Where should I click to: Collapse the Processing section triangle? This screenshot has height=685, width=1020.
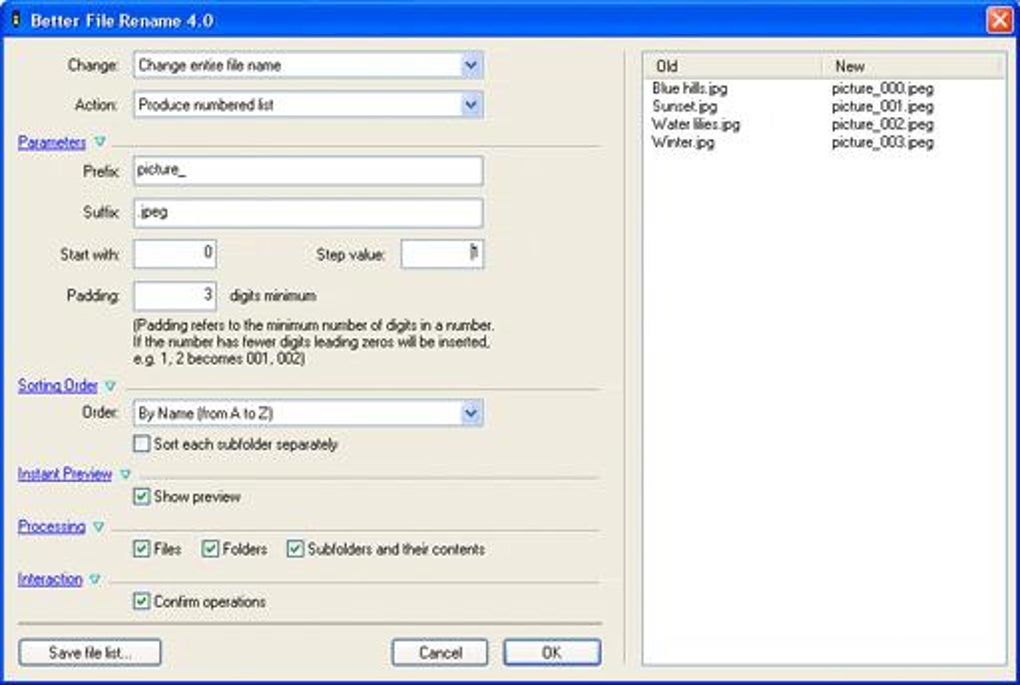98,526
